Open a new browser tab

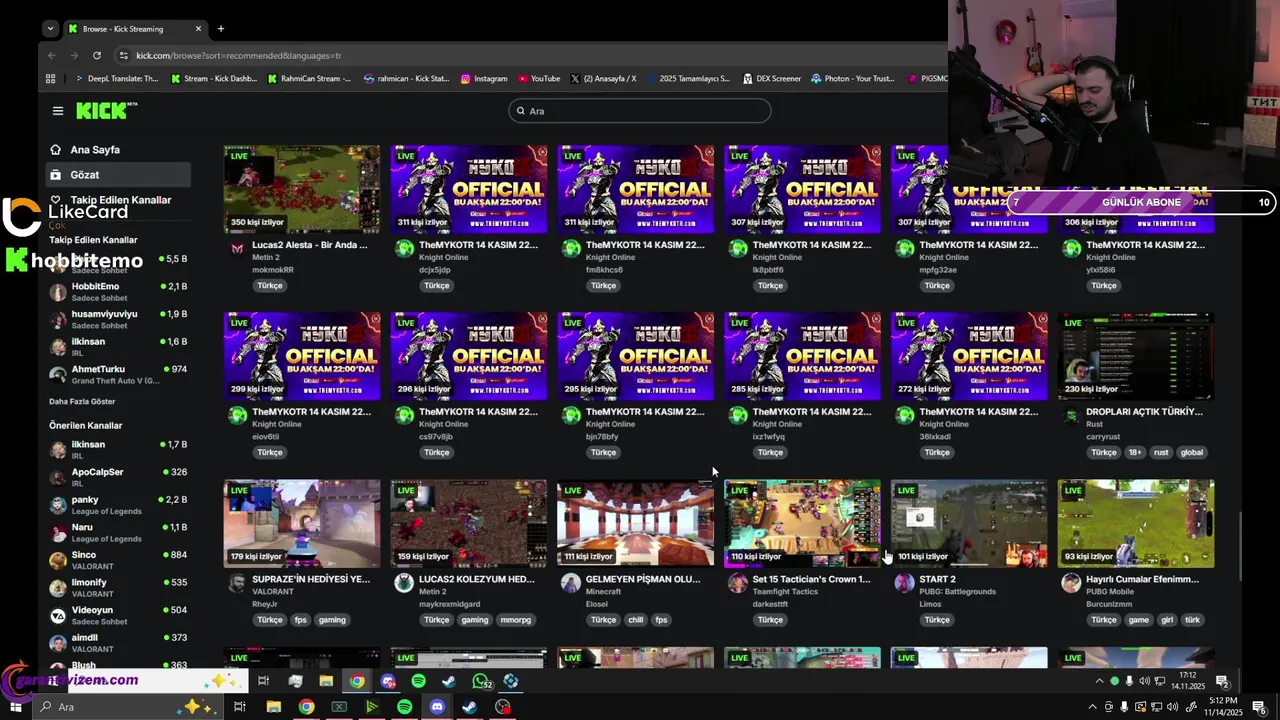[x=221, y=28]
